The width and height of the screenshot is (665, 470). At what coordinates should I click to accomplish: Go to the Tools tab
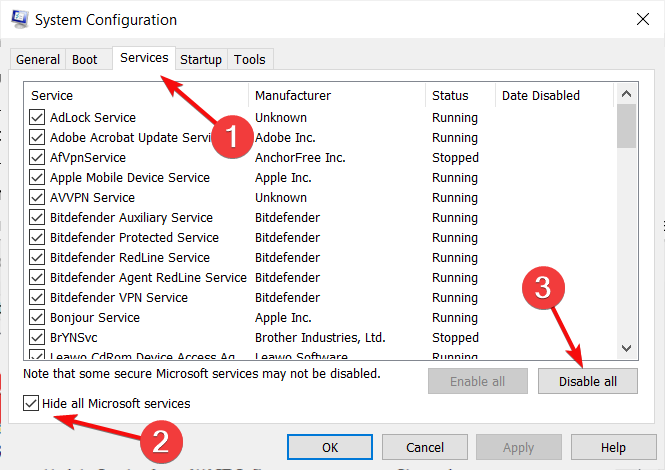click(x=250, y=60)
